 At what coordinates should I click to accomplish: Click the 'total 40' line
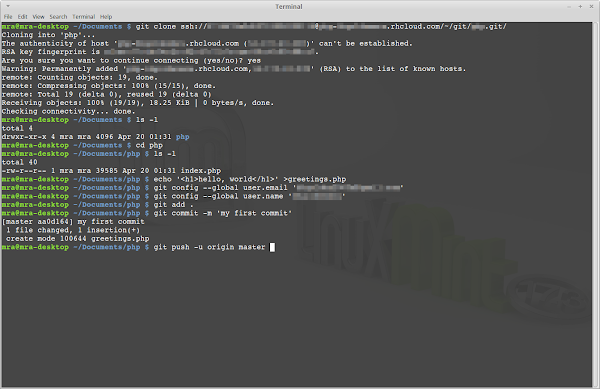pos(20,162)
